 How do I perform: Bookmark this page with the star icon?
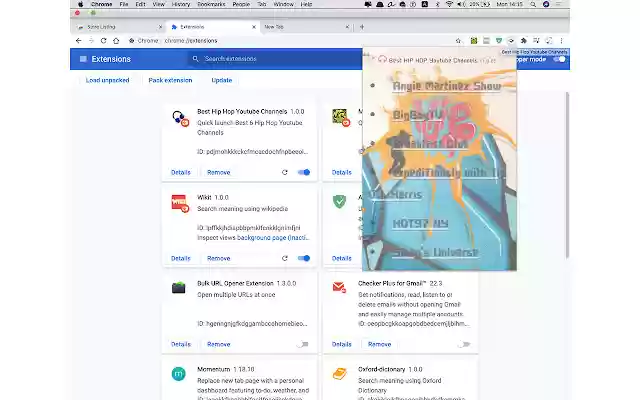(458, 41)
